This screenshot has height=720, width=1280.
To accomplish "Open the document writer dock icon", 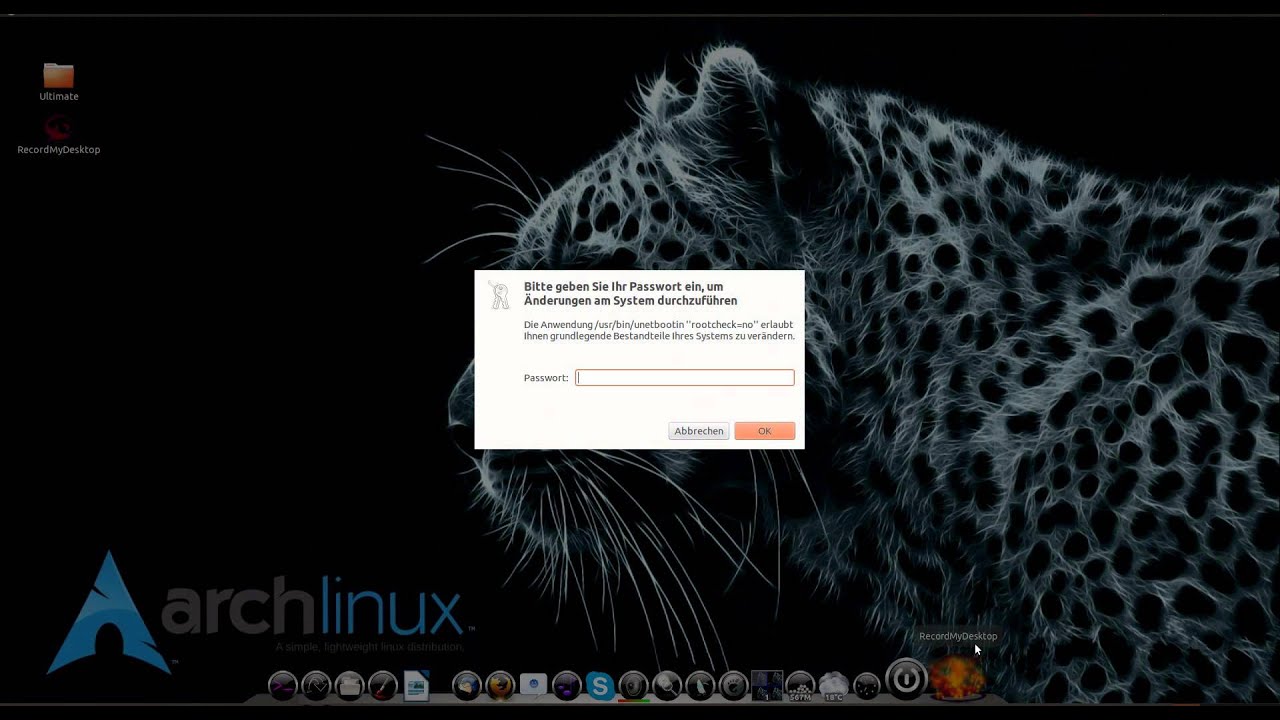I will pos(416,685).
